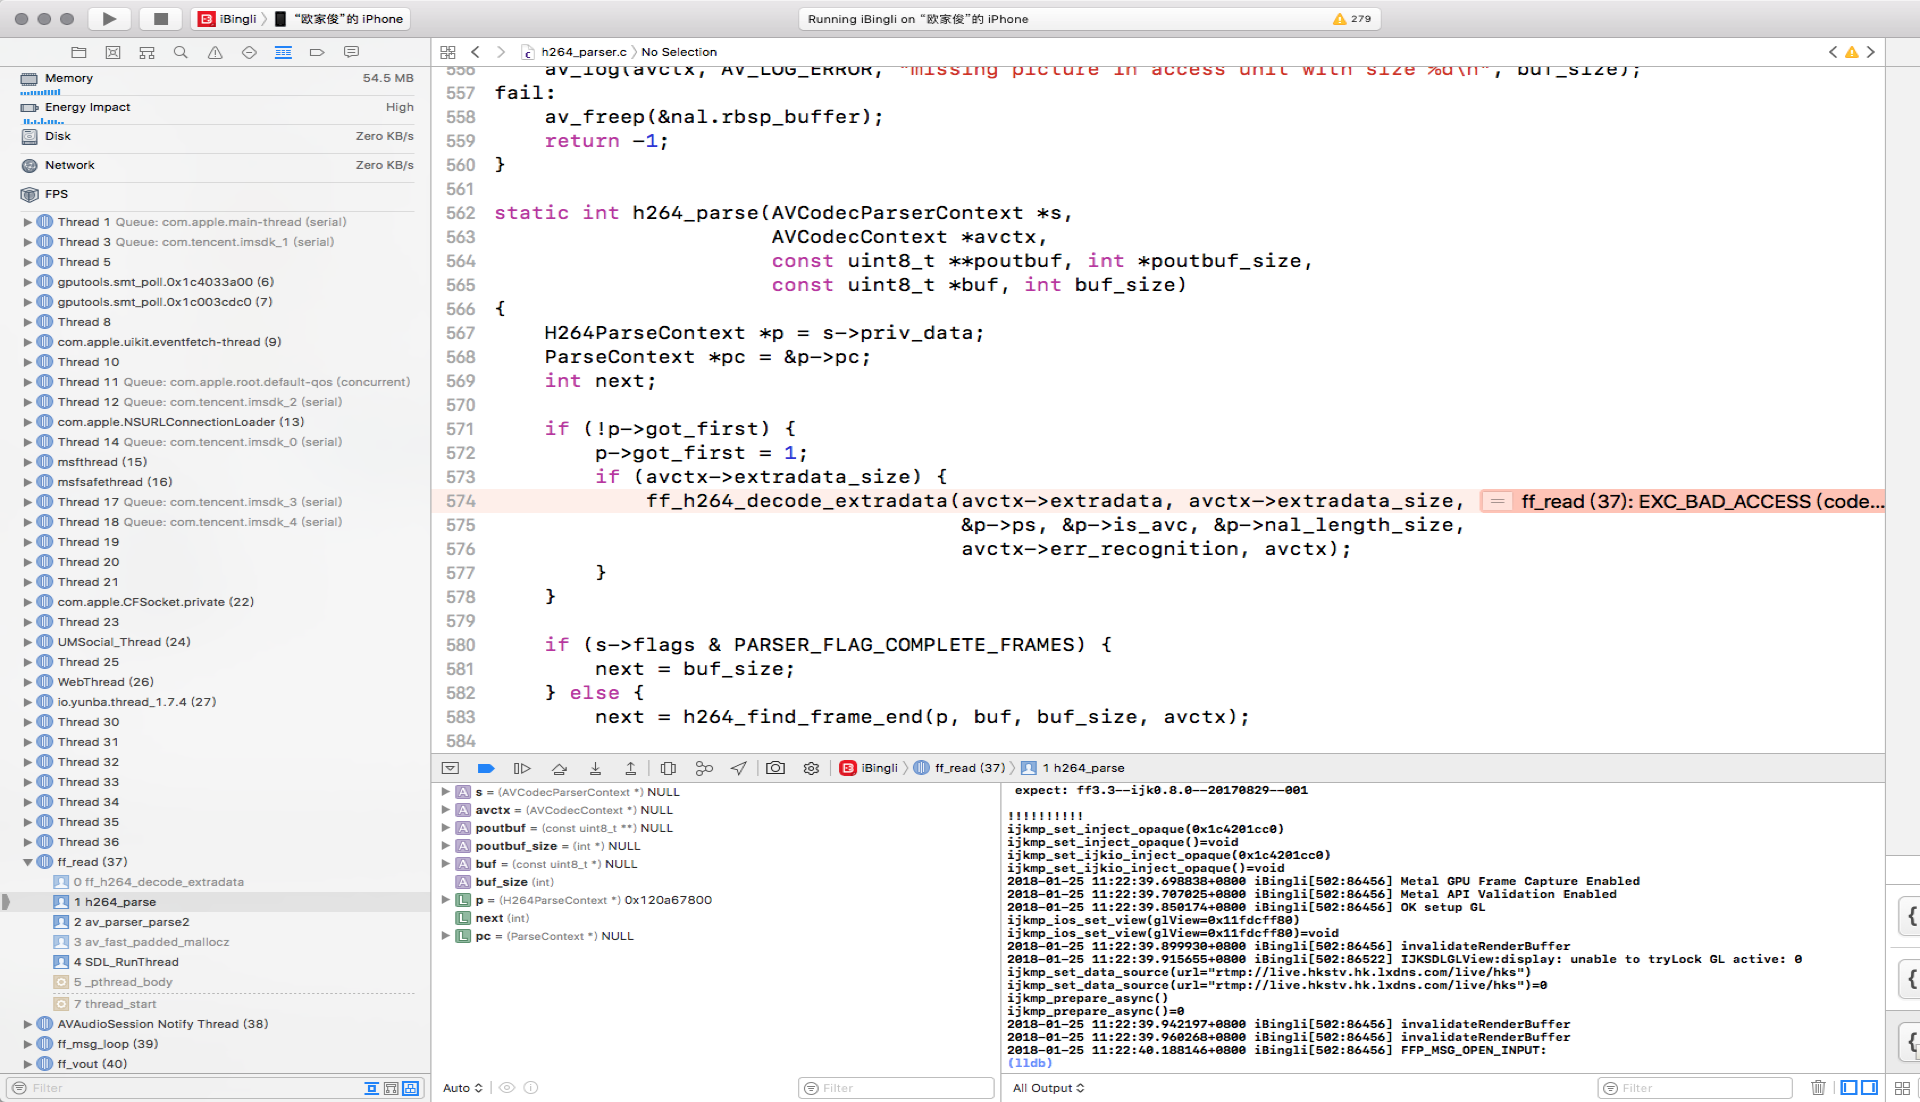This screenshot has height=1102, width=1920.
Task: Expand the ff_vout (40) thread
Action: coord(28,1064)
